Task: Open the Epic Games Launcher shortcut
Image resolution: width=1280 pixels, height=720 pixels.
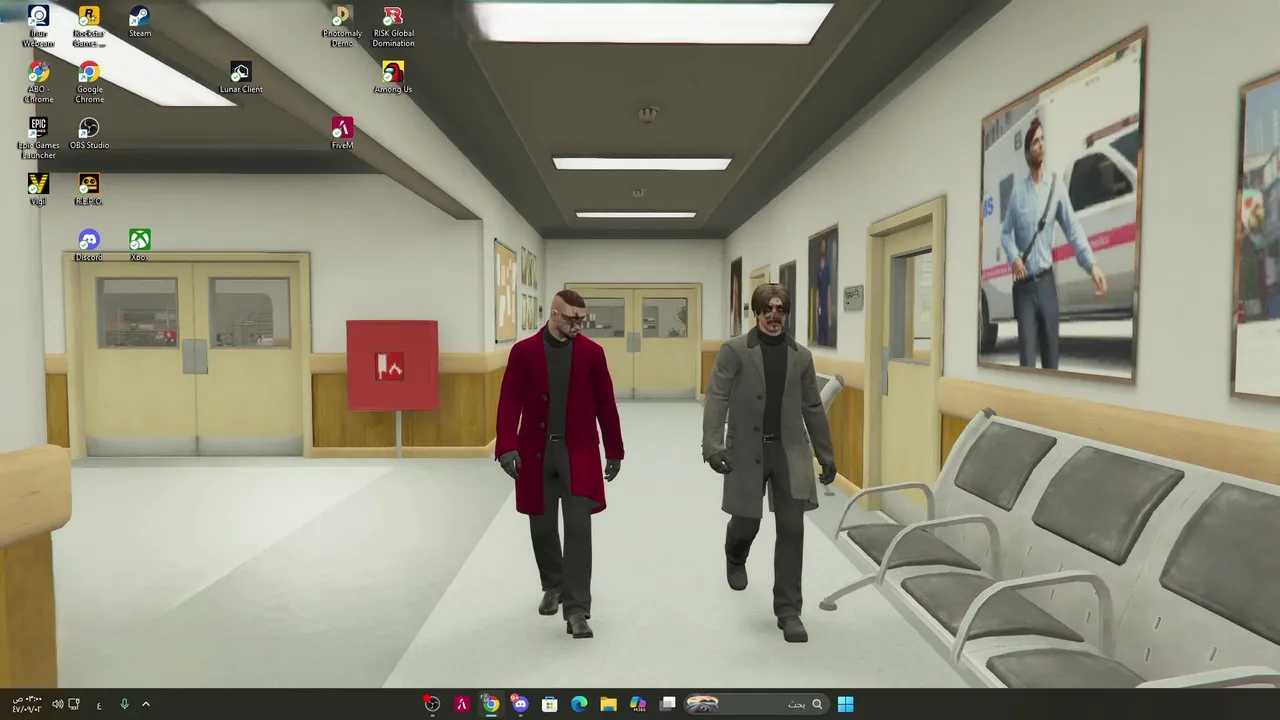Action: tap(38, 138)
